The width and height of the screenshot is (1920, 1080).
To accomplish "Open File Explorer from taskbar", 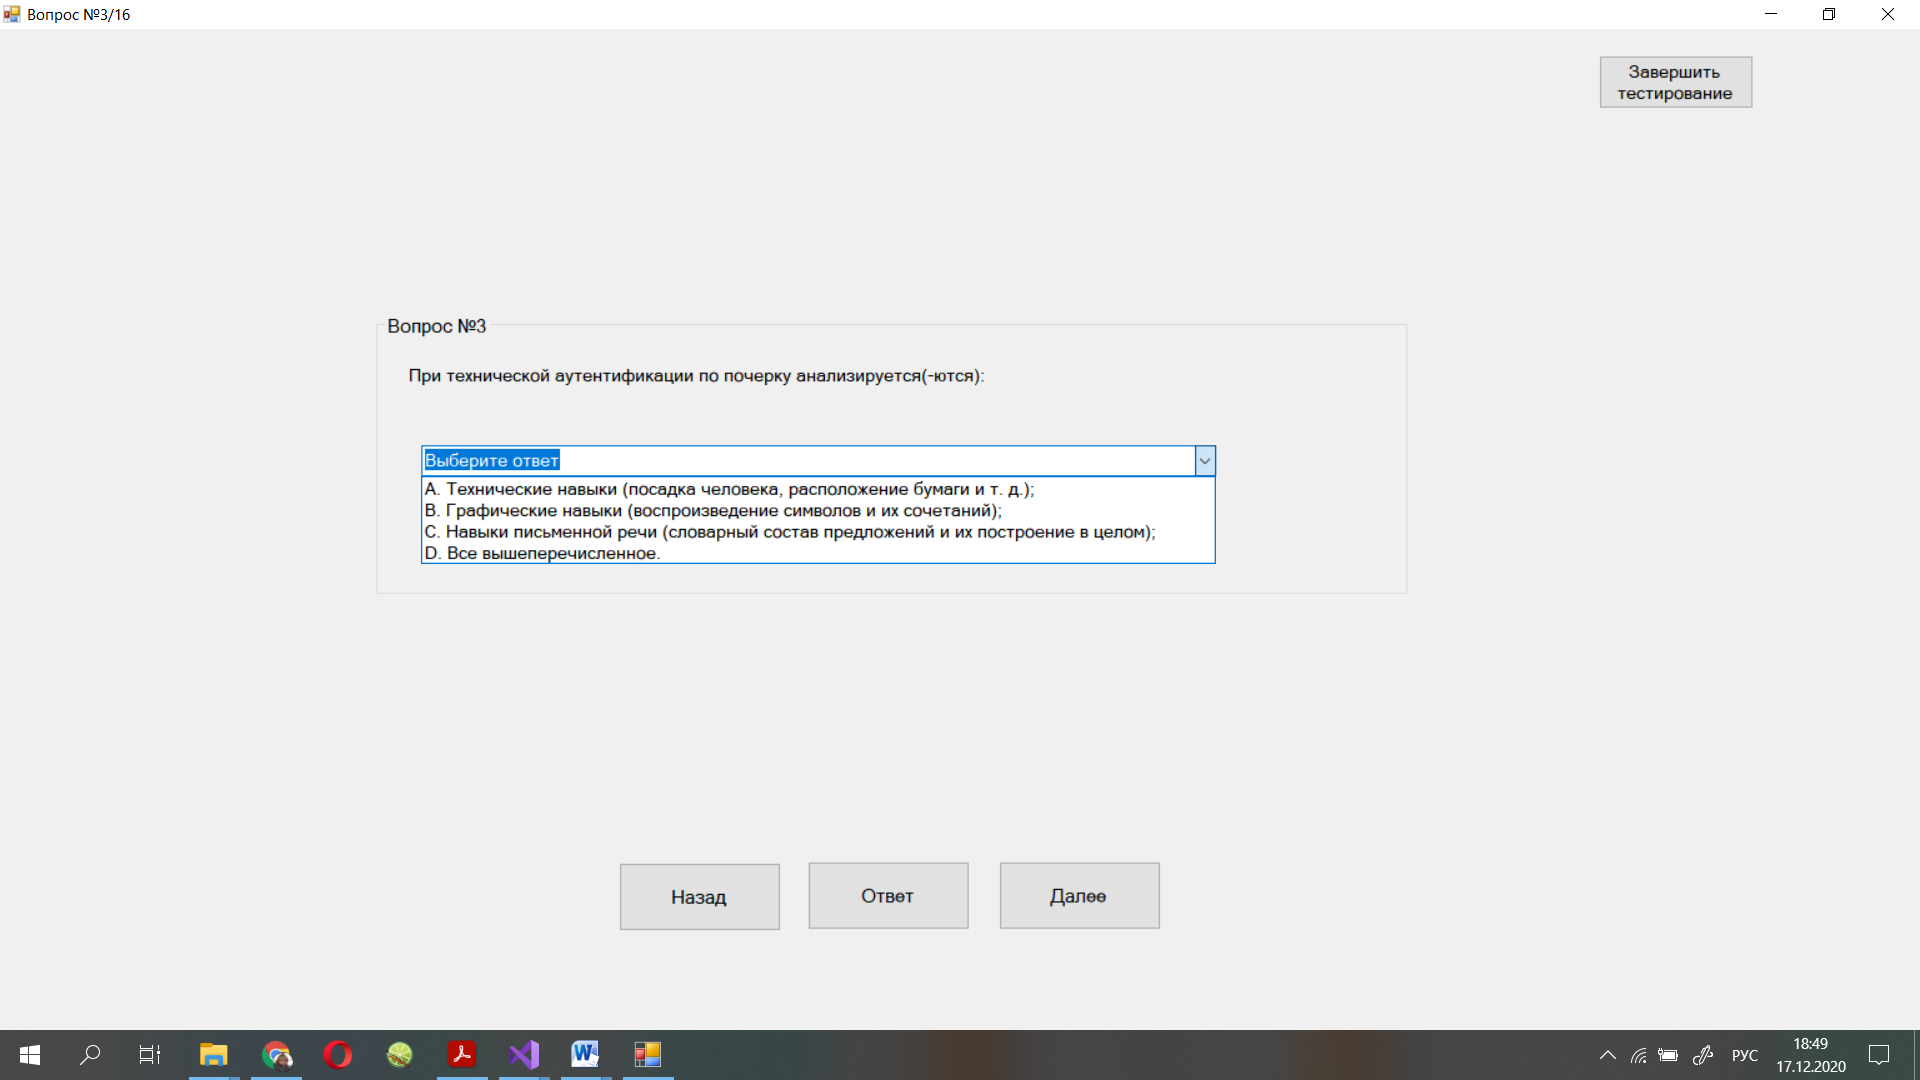I will 213,1055.
